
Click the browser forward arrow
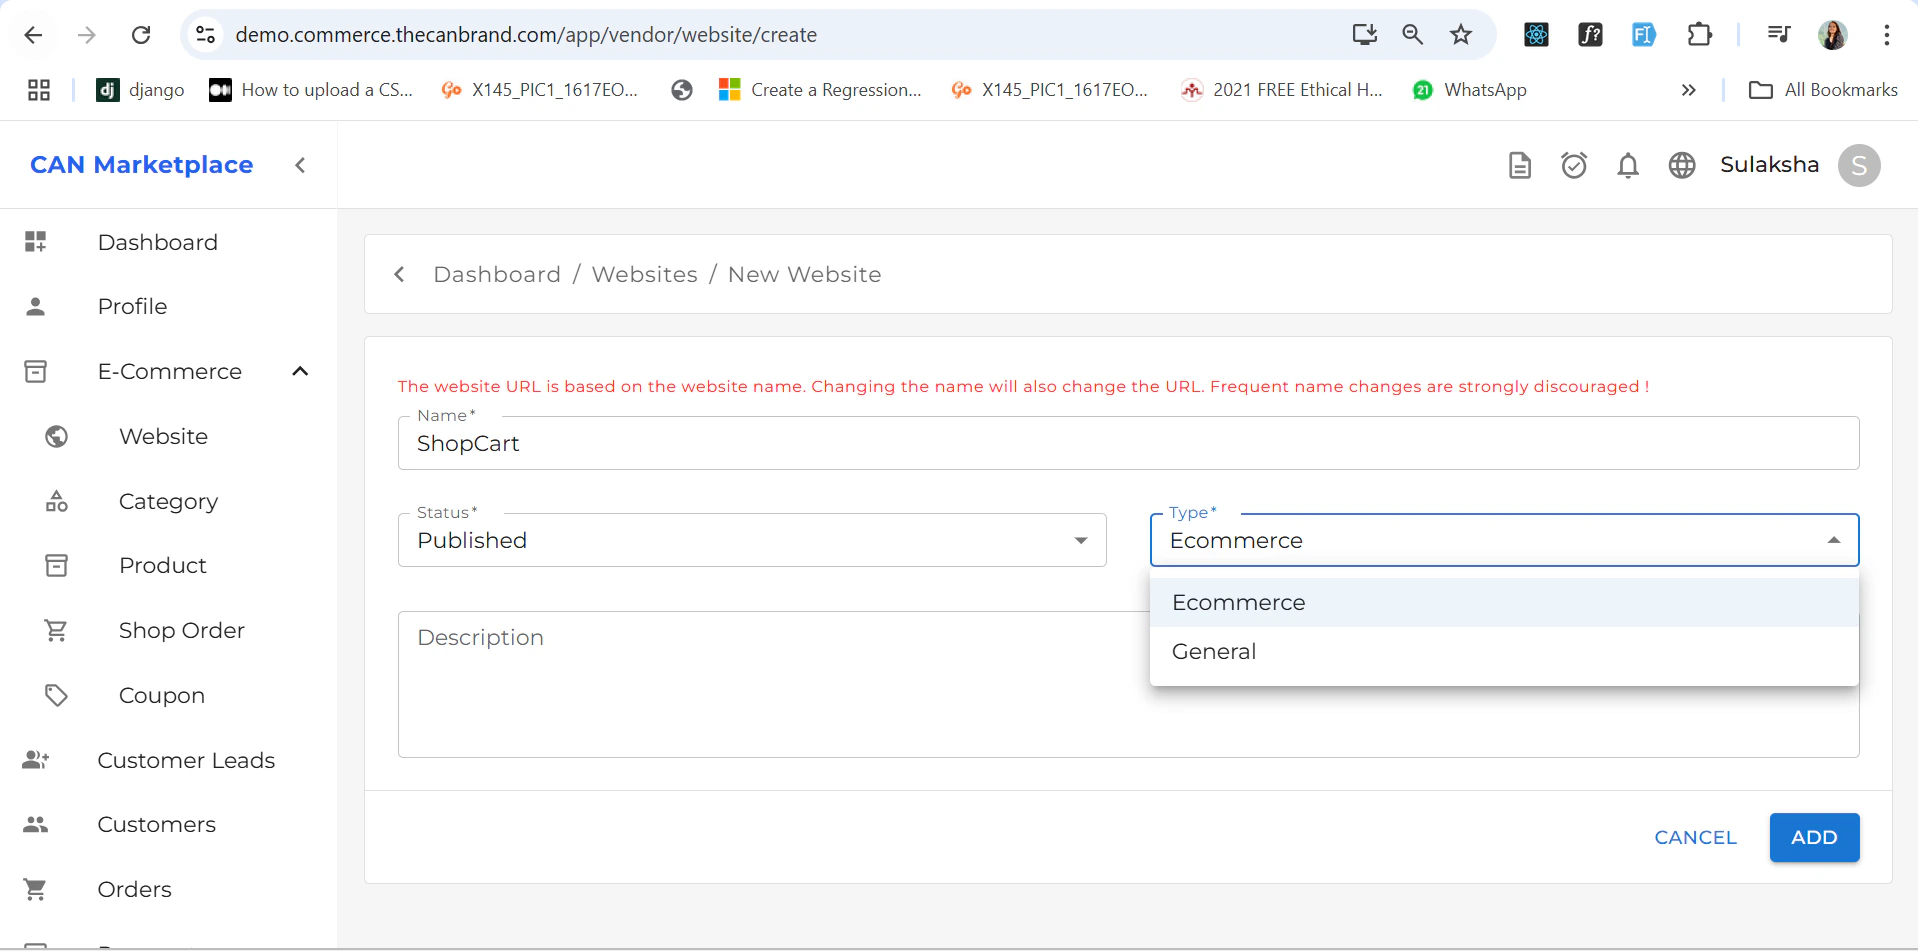coord(87,35)
